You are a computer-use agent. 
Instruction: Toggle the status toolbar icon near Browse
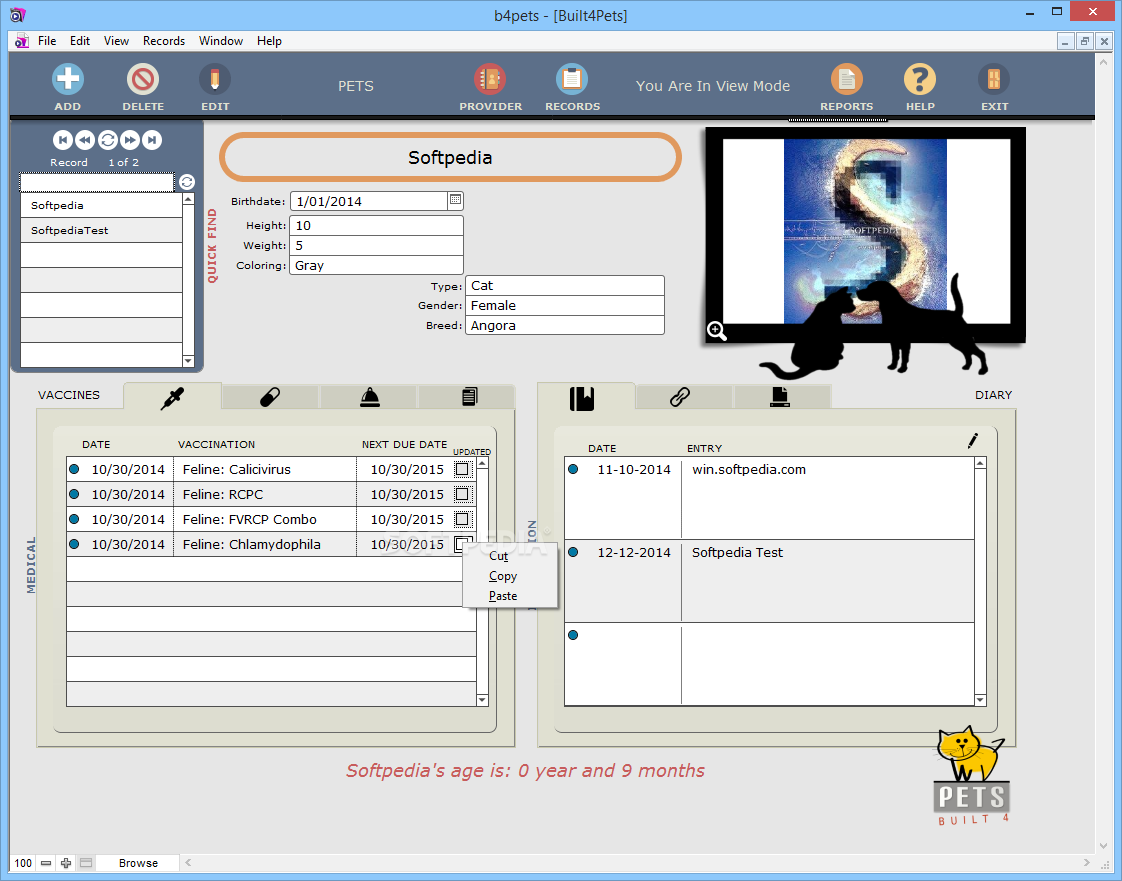click(86, 863)
